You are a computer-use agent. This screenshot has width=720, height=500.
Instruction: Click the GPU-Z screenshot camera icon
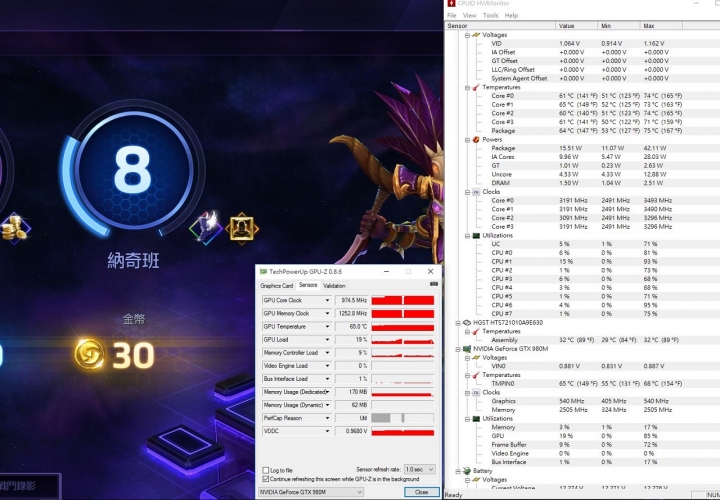click(x=433, y=285)
